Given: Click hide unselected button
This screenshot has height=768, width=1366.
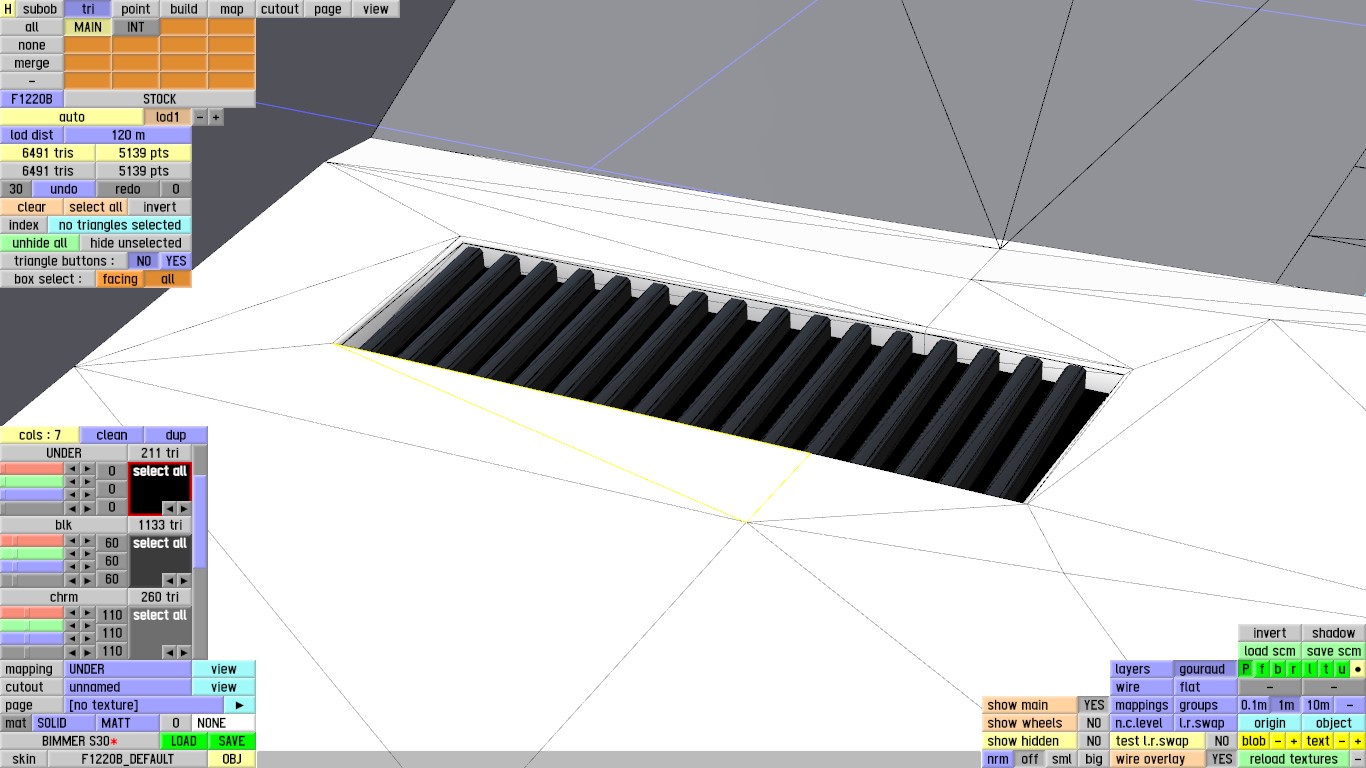Looking at the screenshot, I should point(136,243).
